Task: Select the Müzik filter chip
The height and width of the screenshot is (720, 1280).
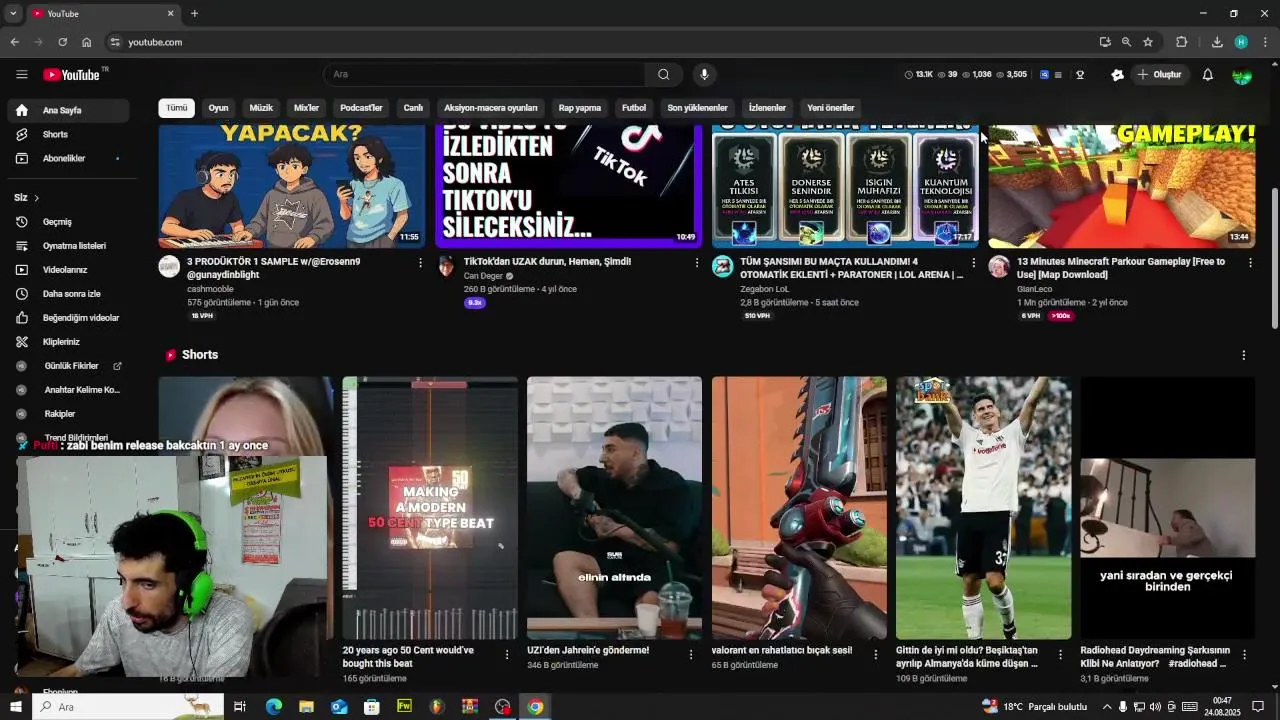Action: coord(261,108)
